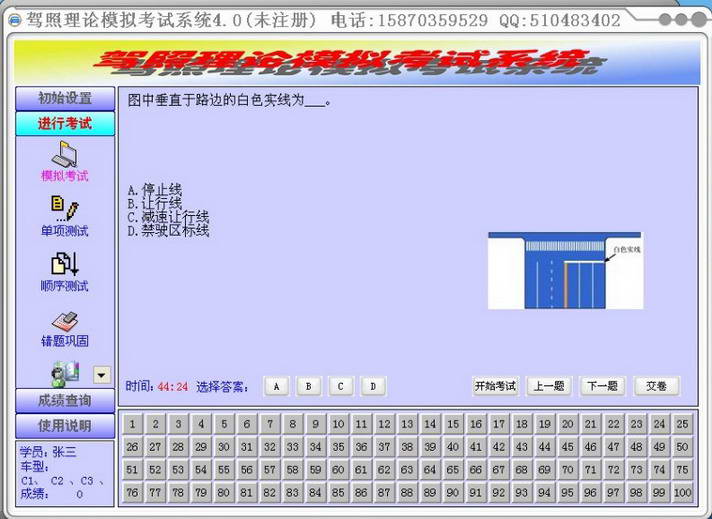The image size is (712, 519).
Task: Jump to question number 82
Action: [x=270, y=492]
